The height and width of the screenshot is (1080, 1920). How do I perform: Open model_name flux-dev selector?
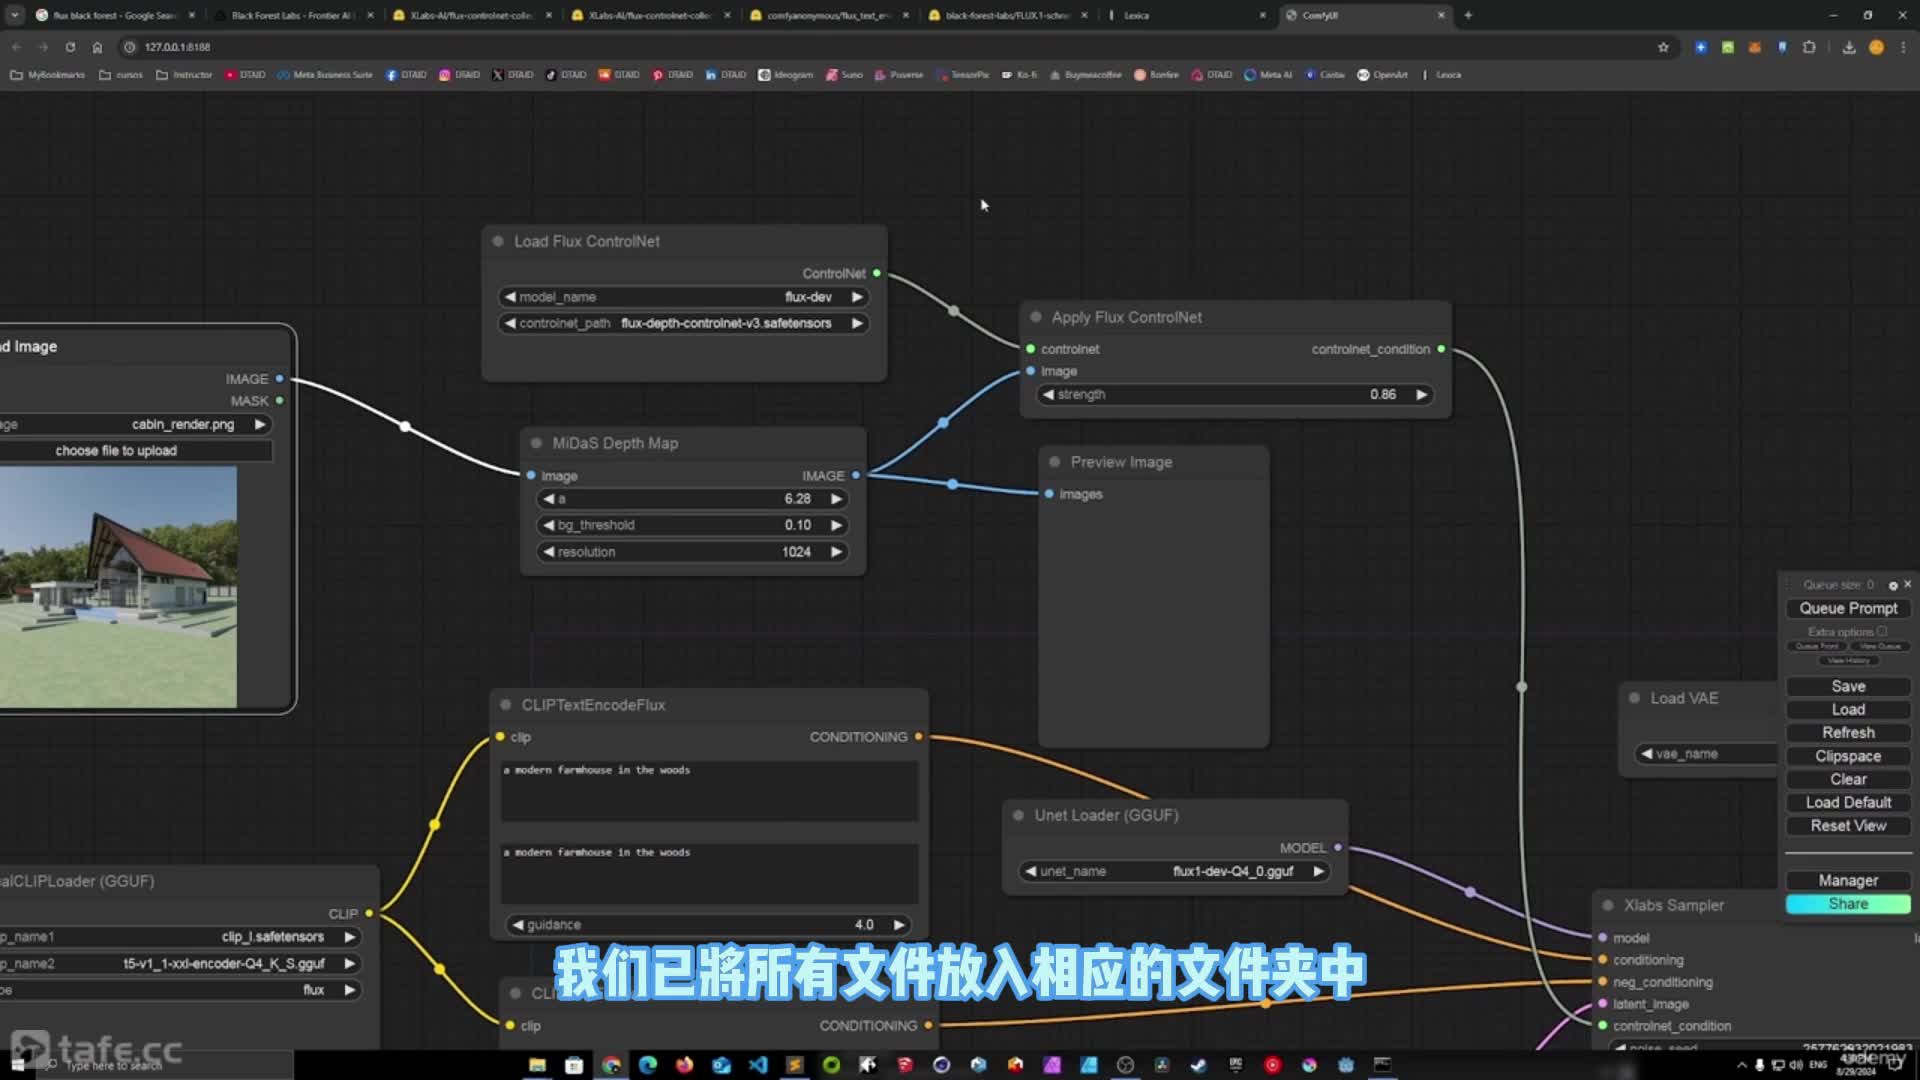[x=684, y=297]
